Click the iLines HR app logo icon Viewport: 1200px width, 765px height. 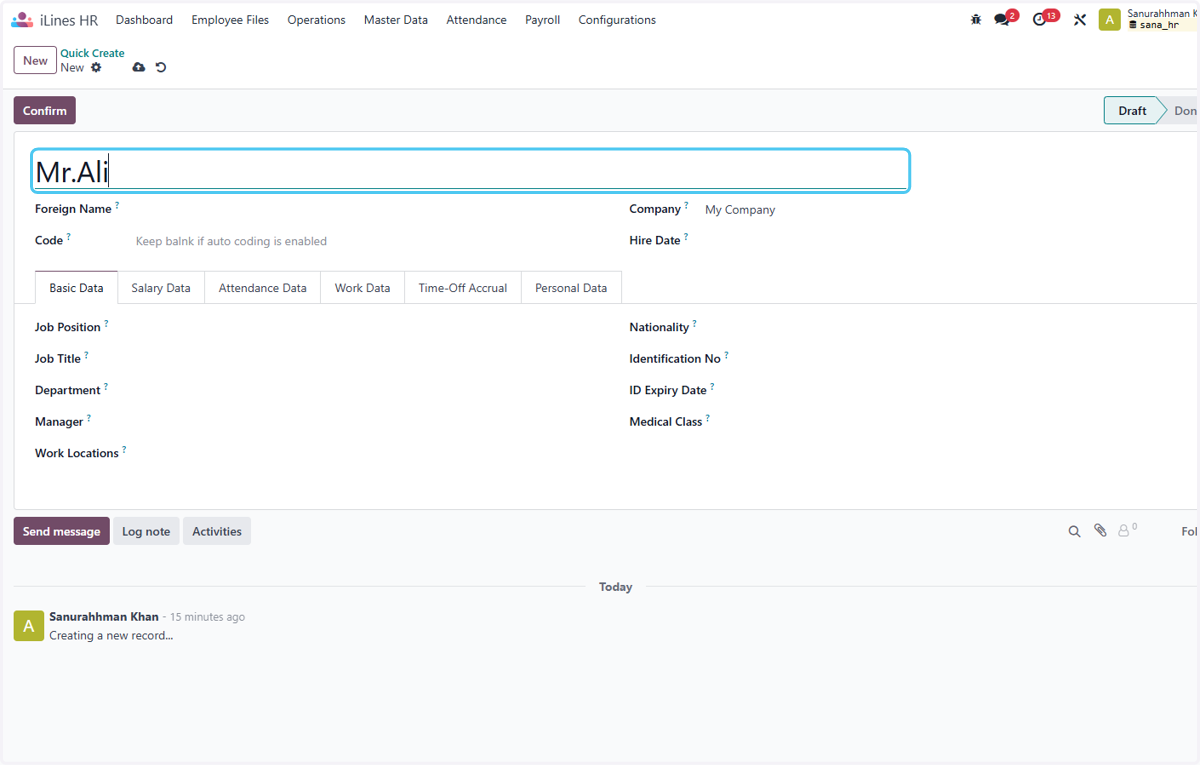tap(22, 20)
